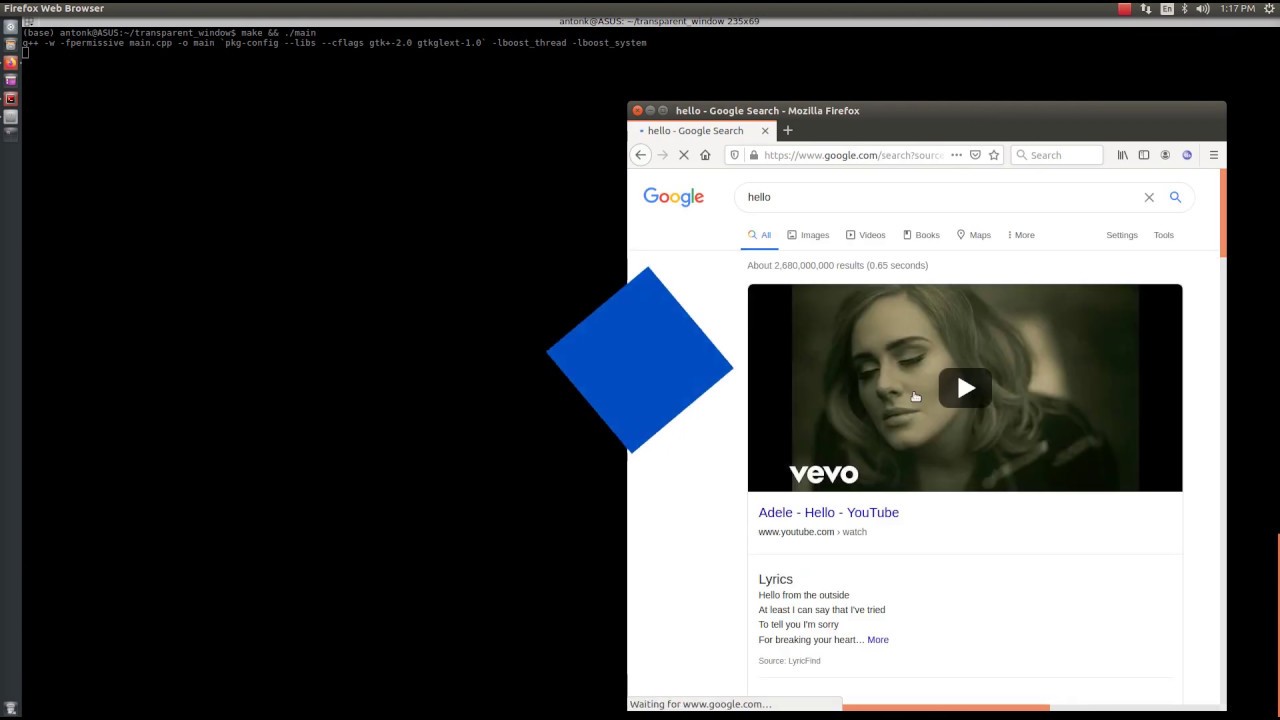
Task: Save page to Pocket icon
Action: (x=975, y=155)
